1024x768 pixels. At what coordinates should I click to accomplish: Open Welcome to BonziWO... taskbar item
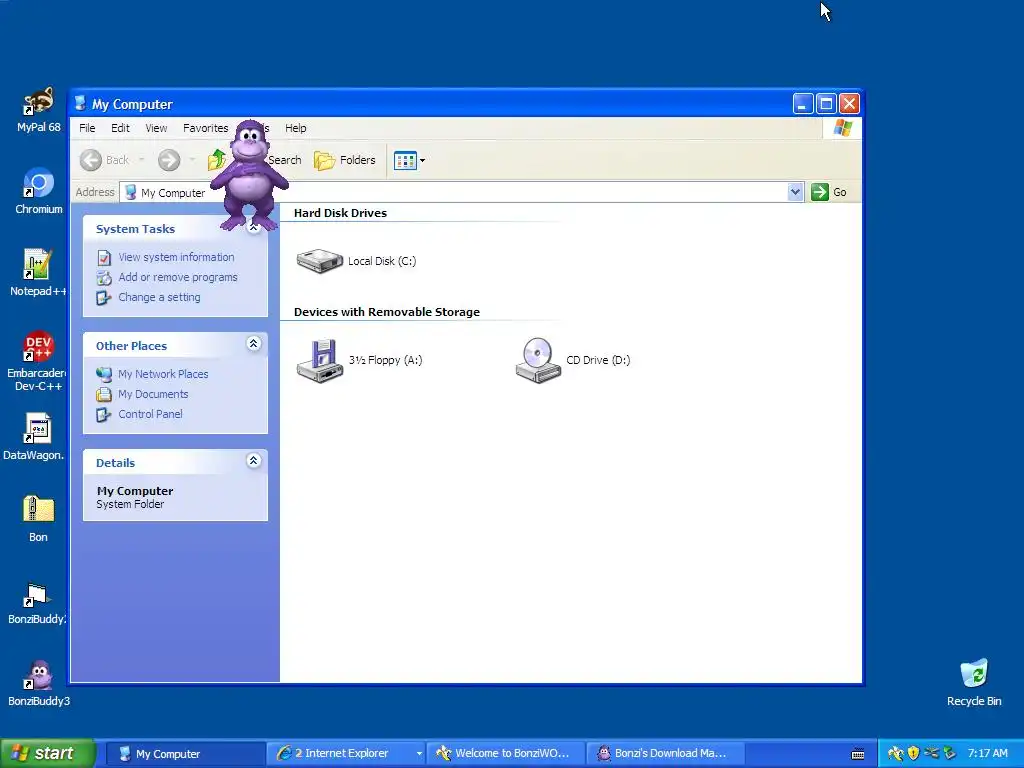tap(505, 754)
